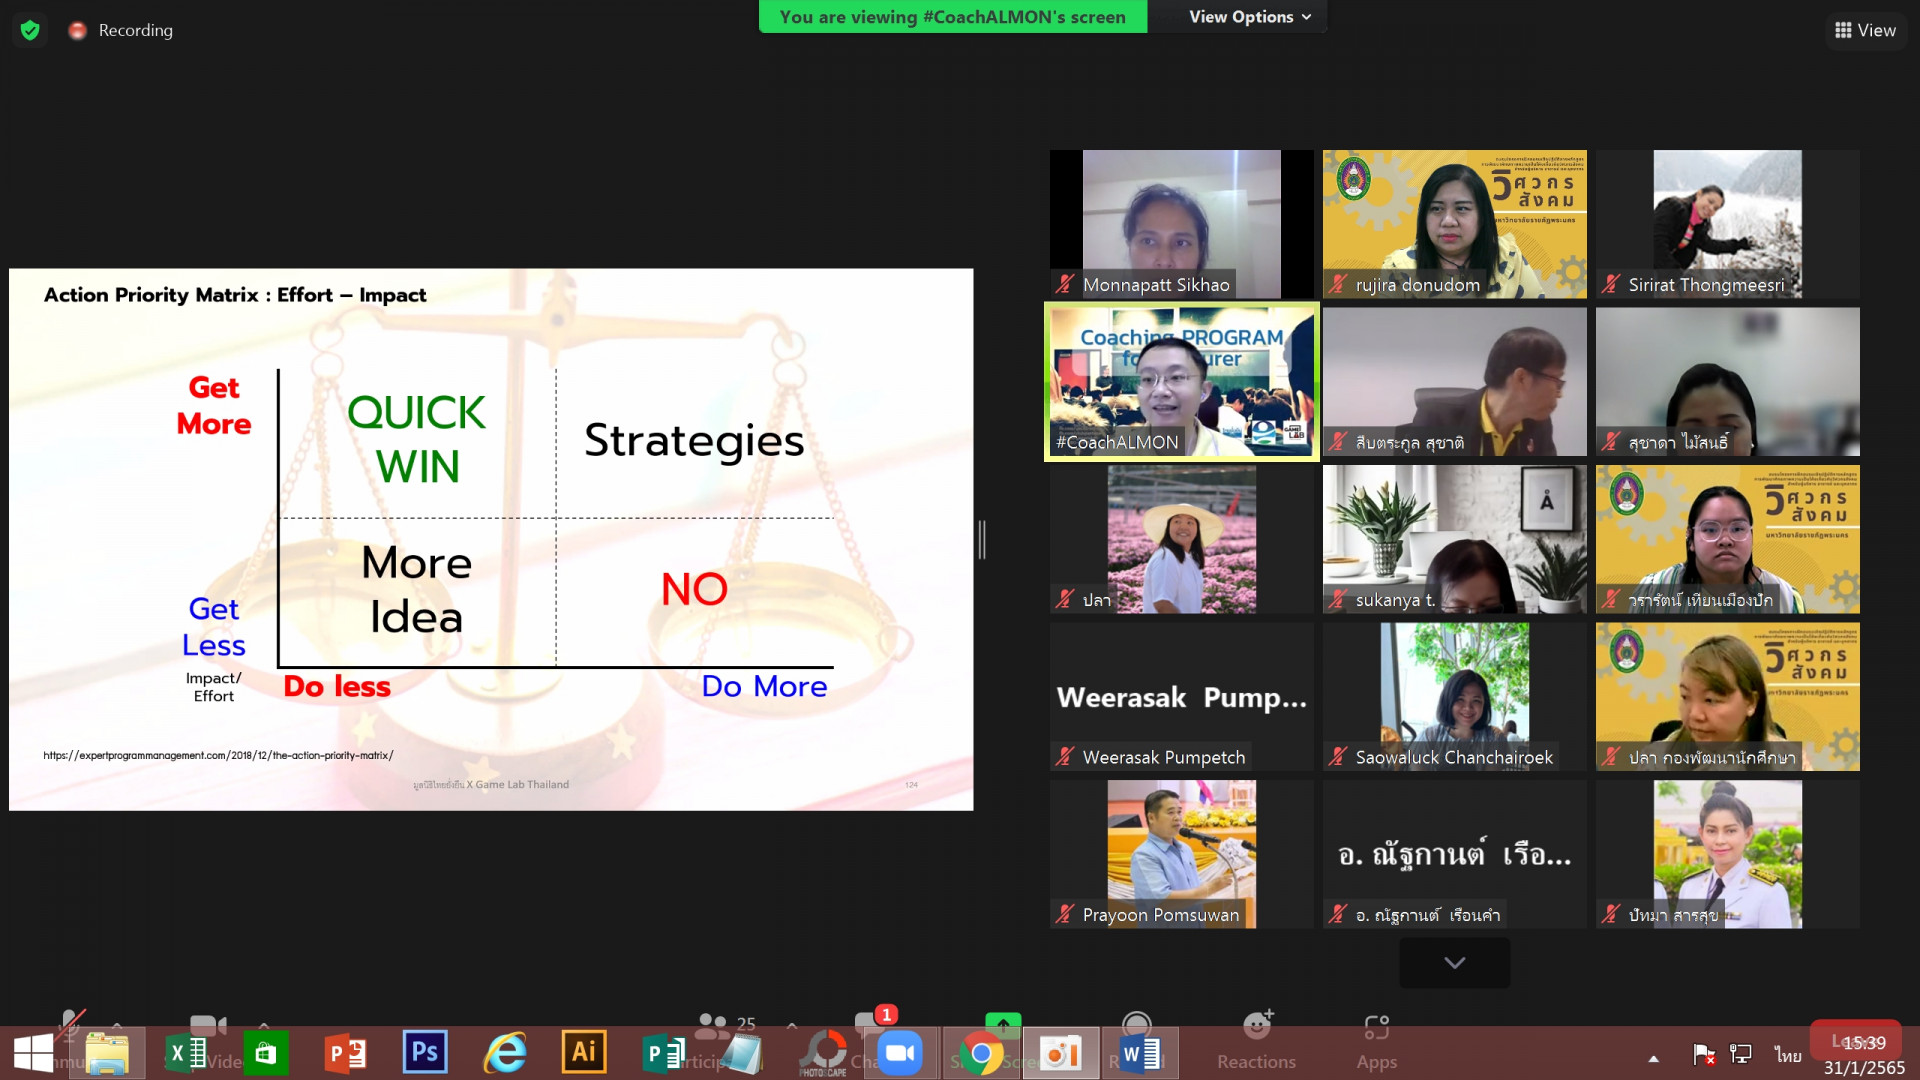Select the #CoachALMON speaker tile

click(1181, 381)
